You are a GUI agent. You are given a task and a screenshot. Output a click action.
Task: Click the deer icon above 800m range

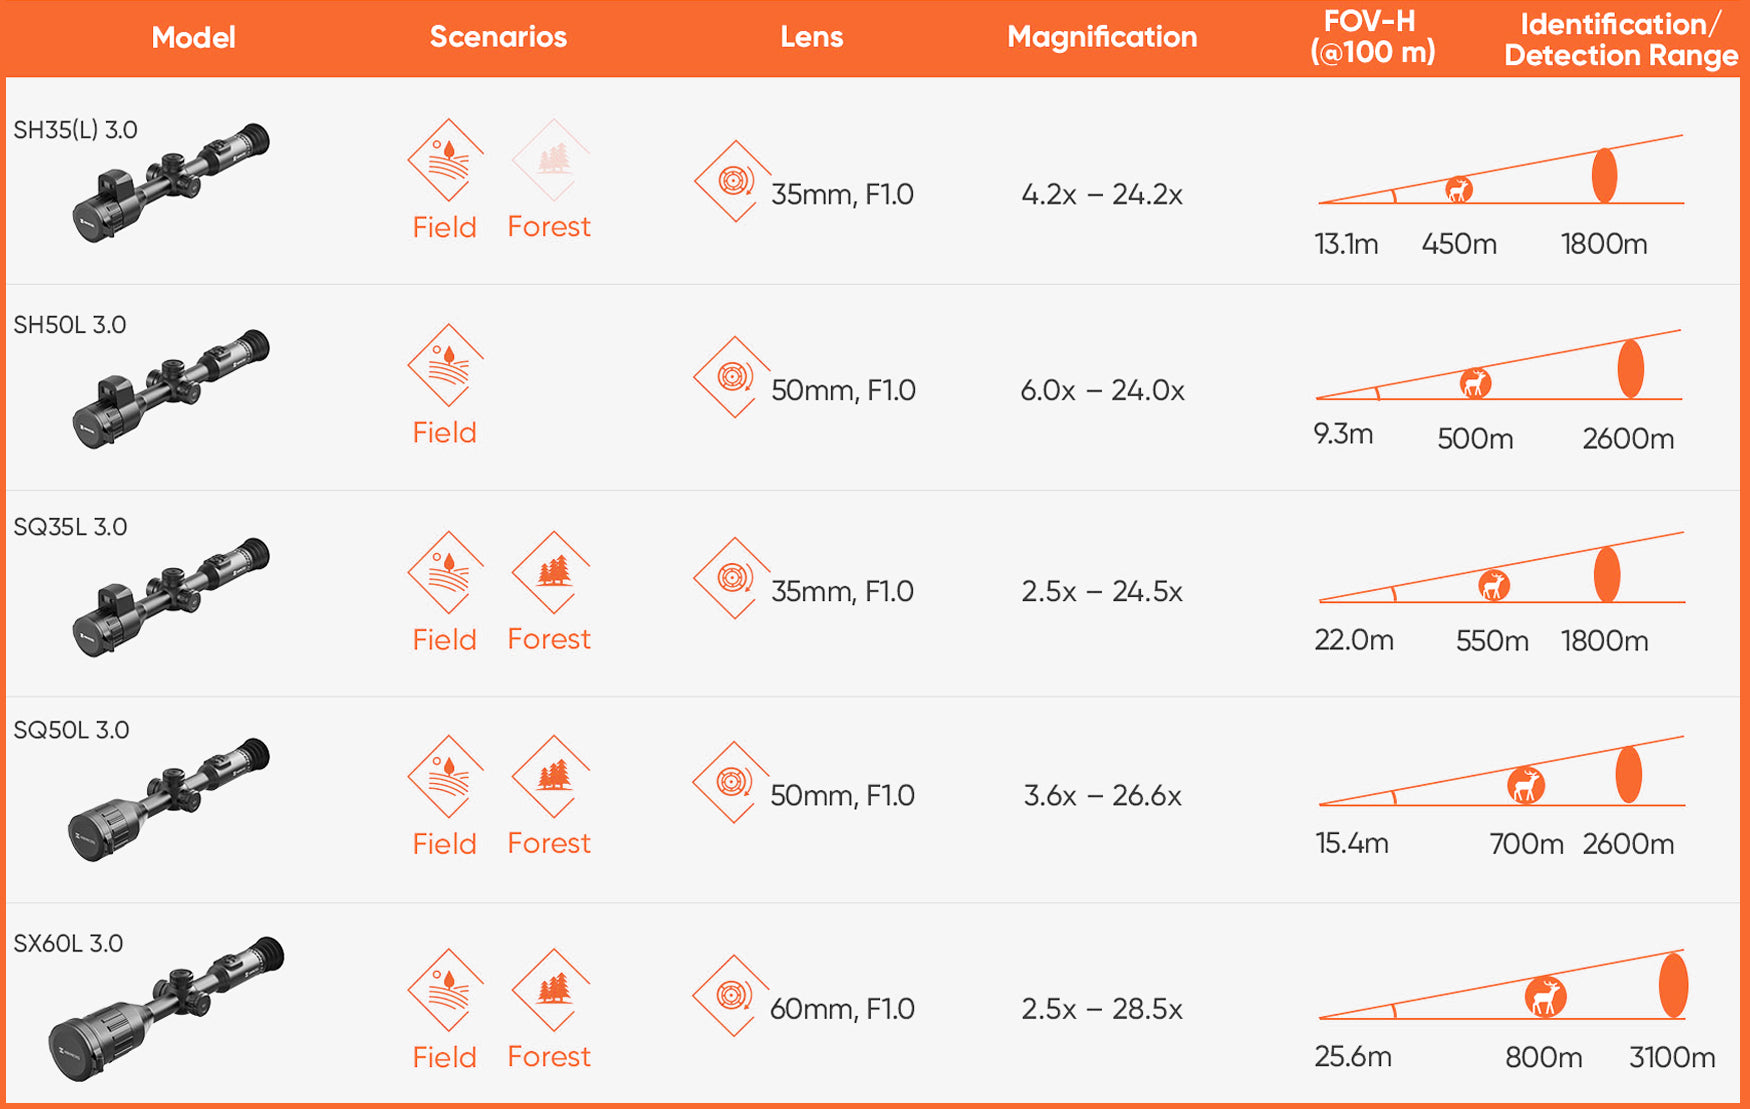pos(1545,997)
